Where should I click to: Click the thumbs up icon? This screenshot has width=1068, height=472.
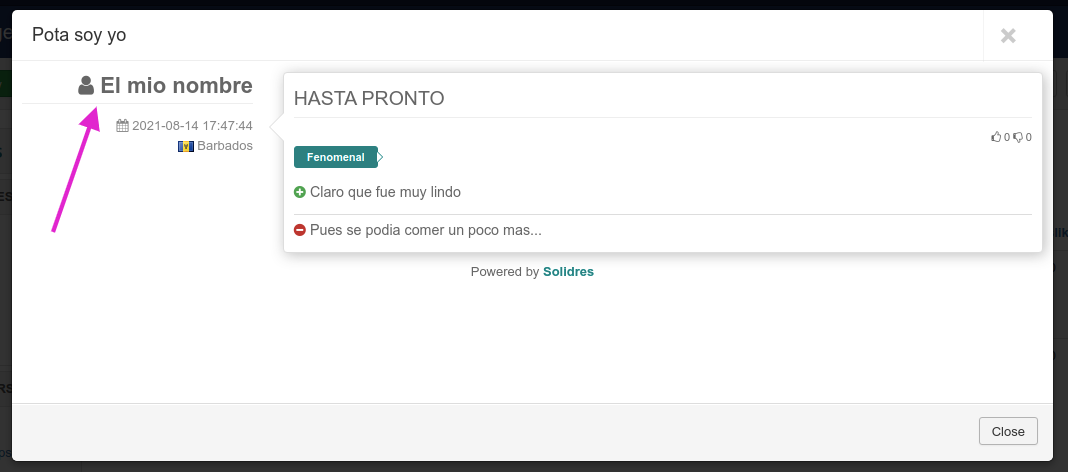click(996, 137)
